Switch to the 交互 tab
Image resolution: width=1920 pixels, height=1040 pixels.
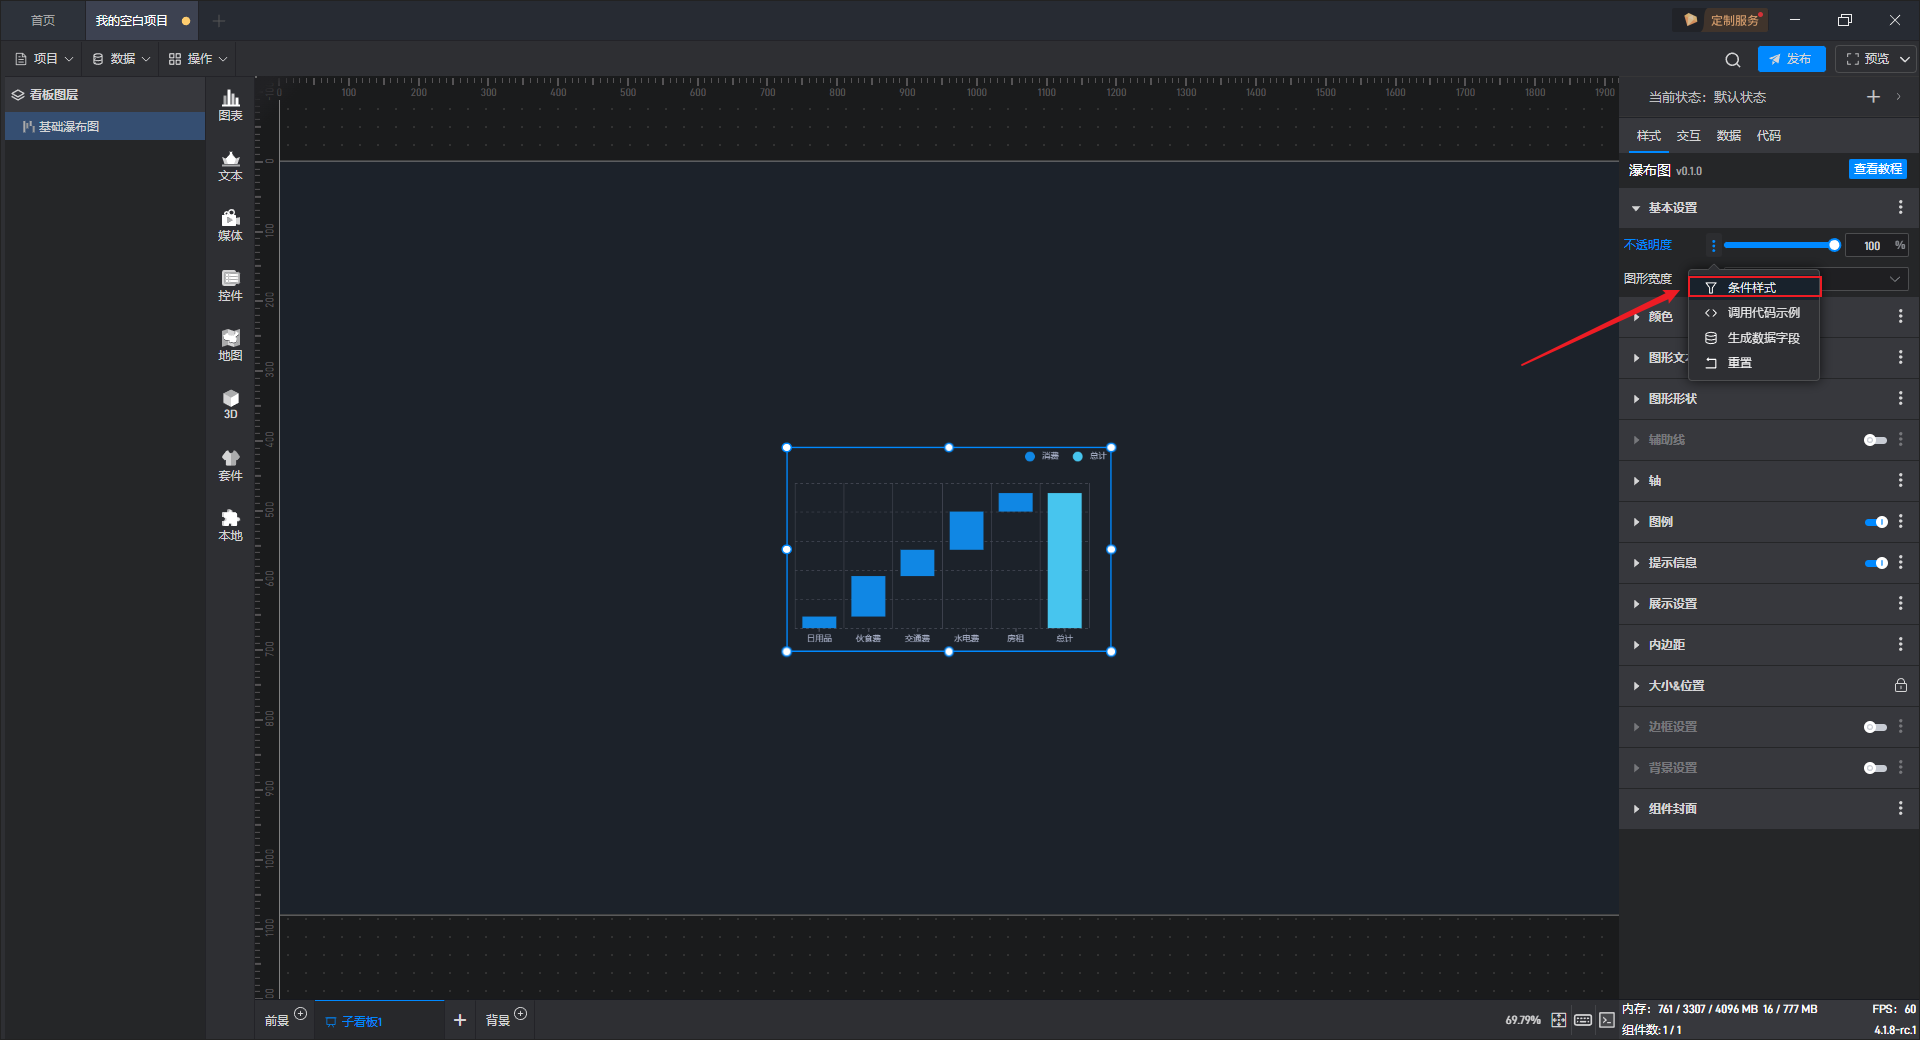click(x=1688, y=136)
